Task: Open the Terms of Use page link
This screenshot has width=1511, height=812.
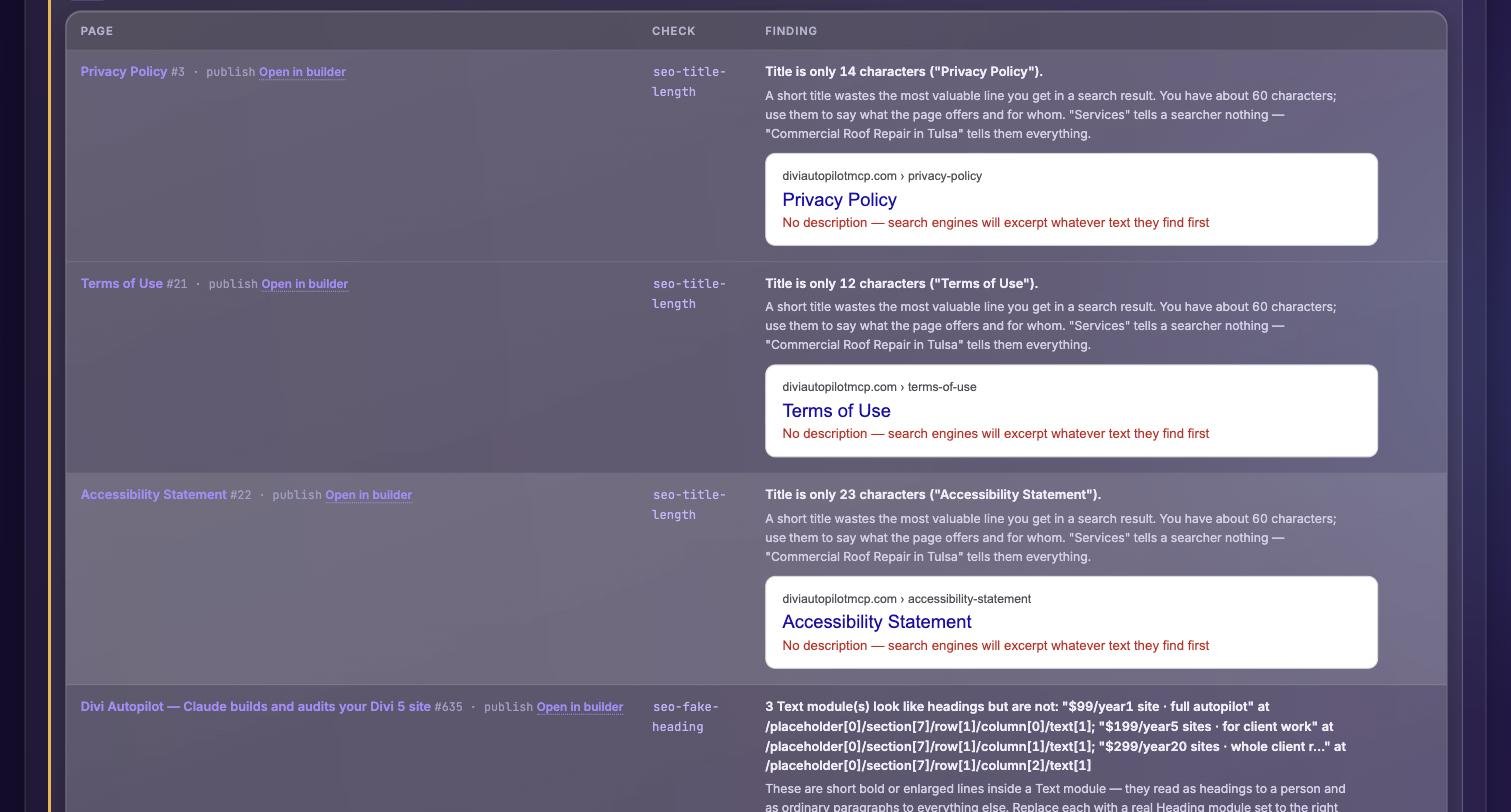Action: [122, 284]
